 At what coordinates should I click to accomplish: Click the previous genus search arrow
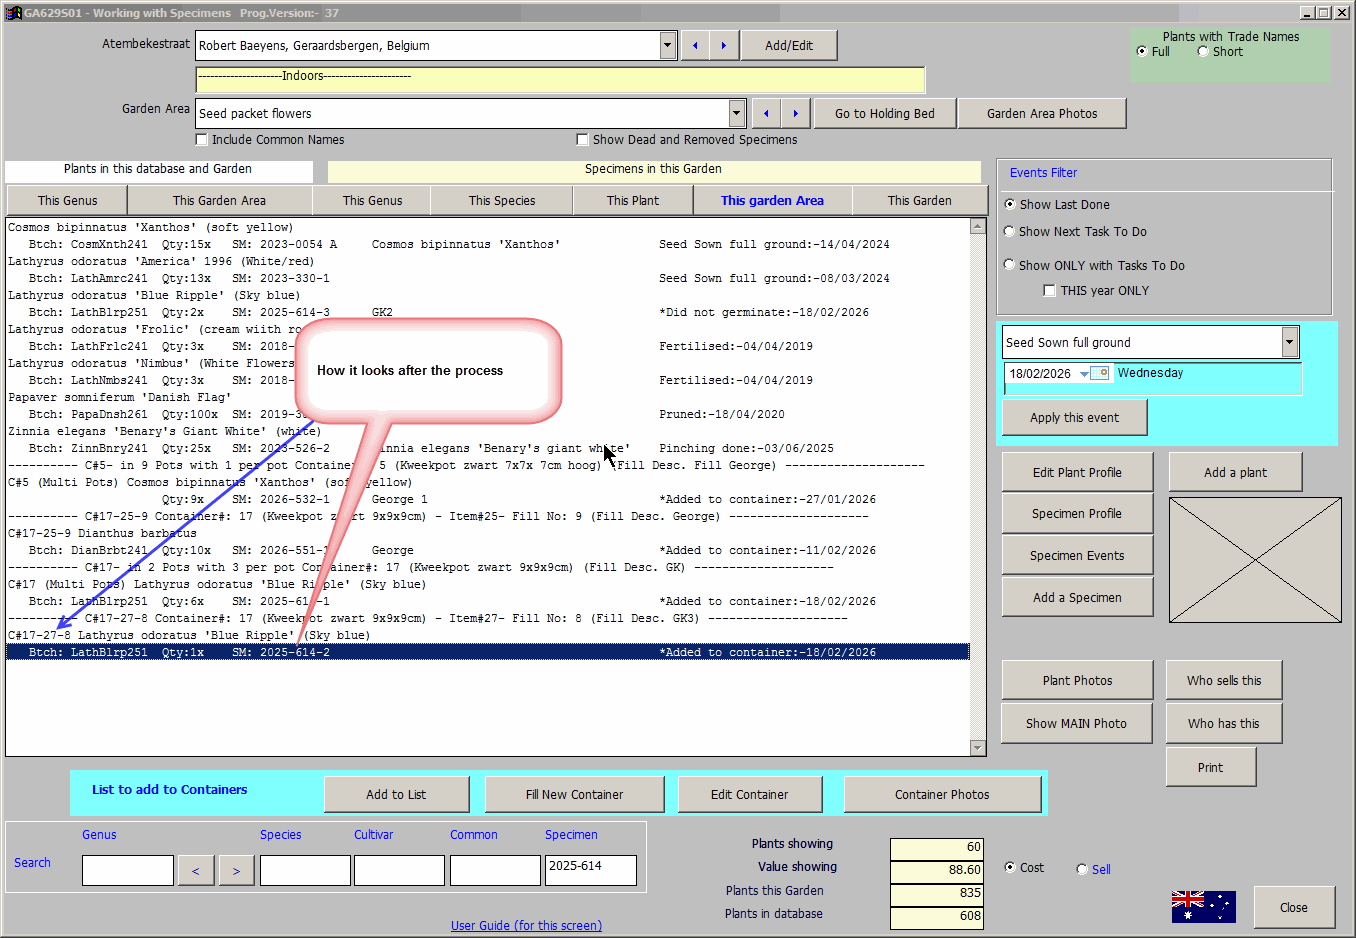(x=196, y=871)
